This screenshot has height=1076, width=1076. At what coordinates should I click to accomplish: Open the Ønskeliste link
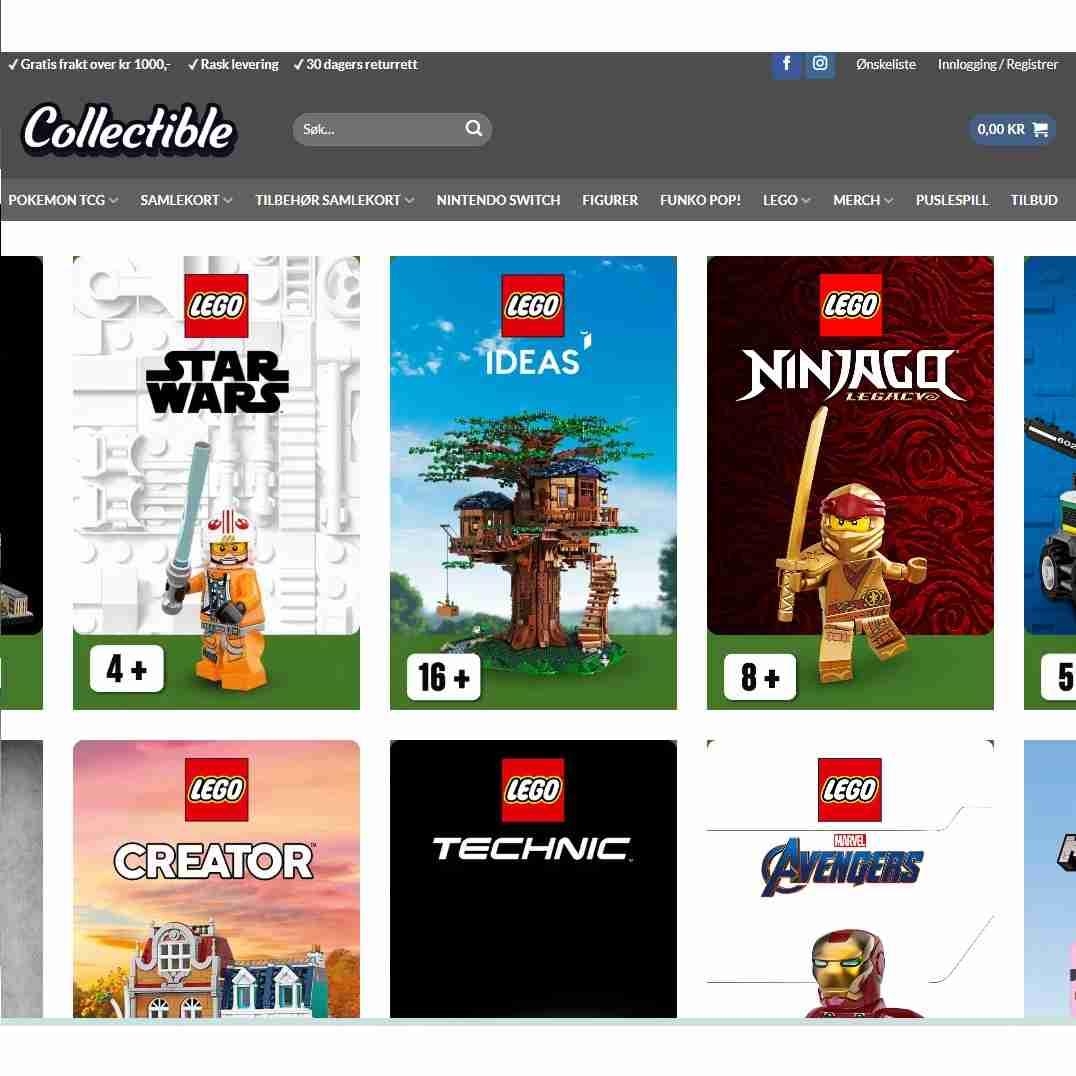pos(885,65)
